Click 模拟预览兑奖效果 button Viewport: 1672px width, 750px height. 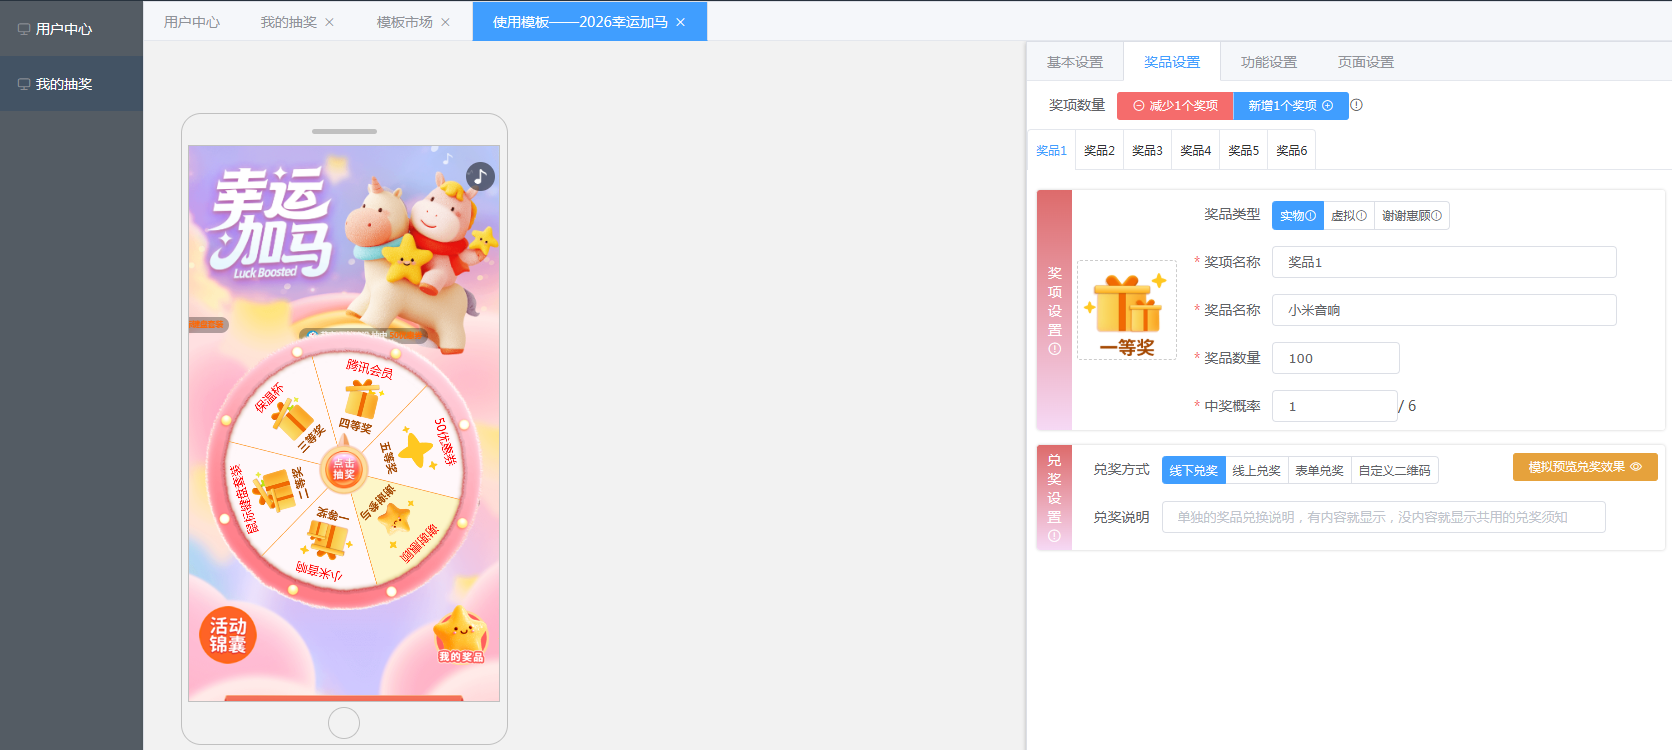coord(1584,467)
